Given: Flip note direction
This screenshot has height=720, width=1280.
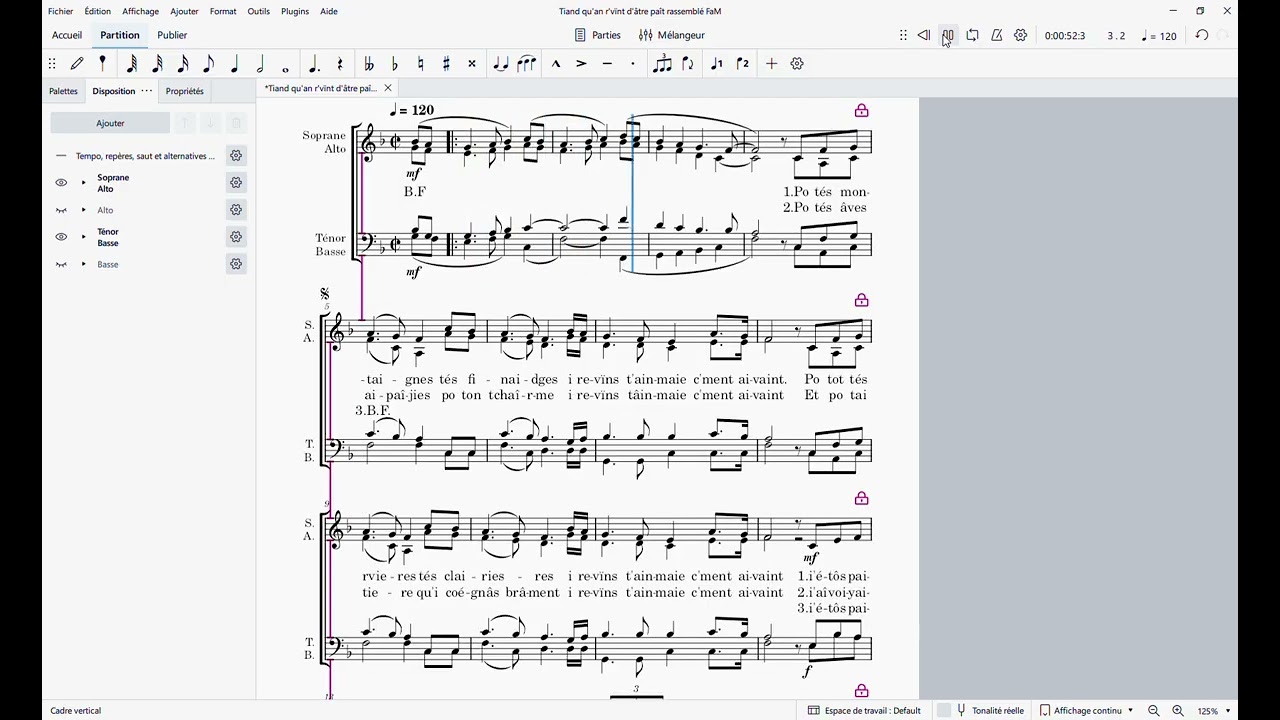Looking at the screenshot, I should tap(688, 63).
